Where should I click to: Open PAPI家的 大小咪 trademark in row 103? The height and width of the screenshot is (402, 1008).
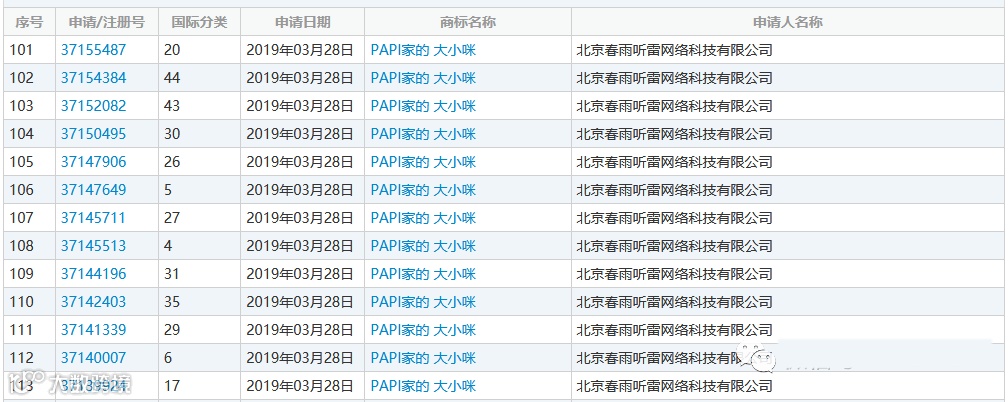tap(424, 106)
